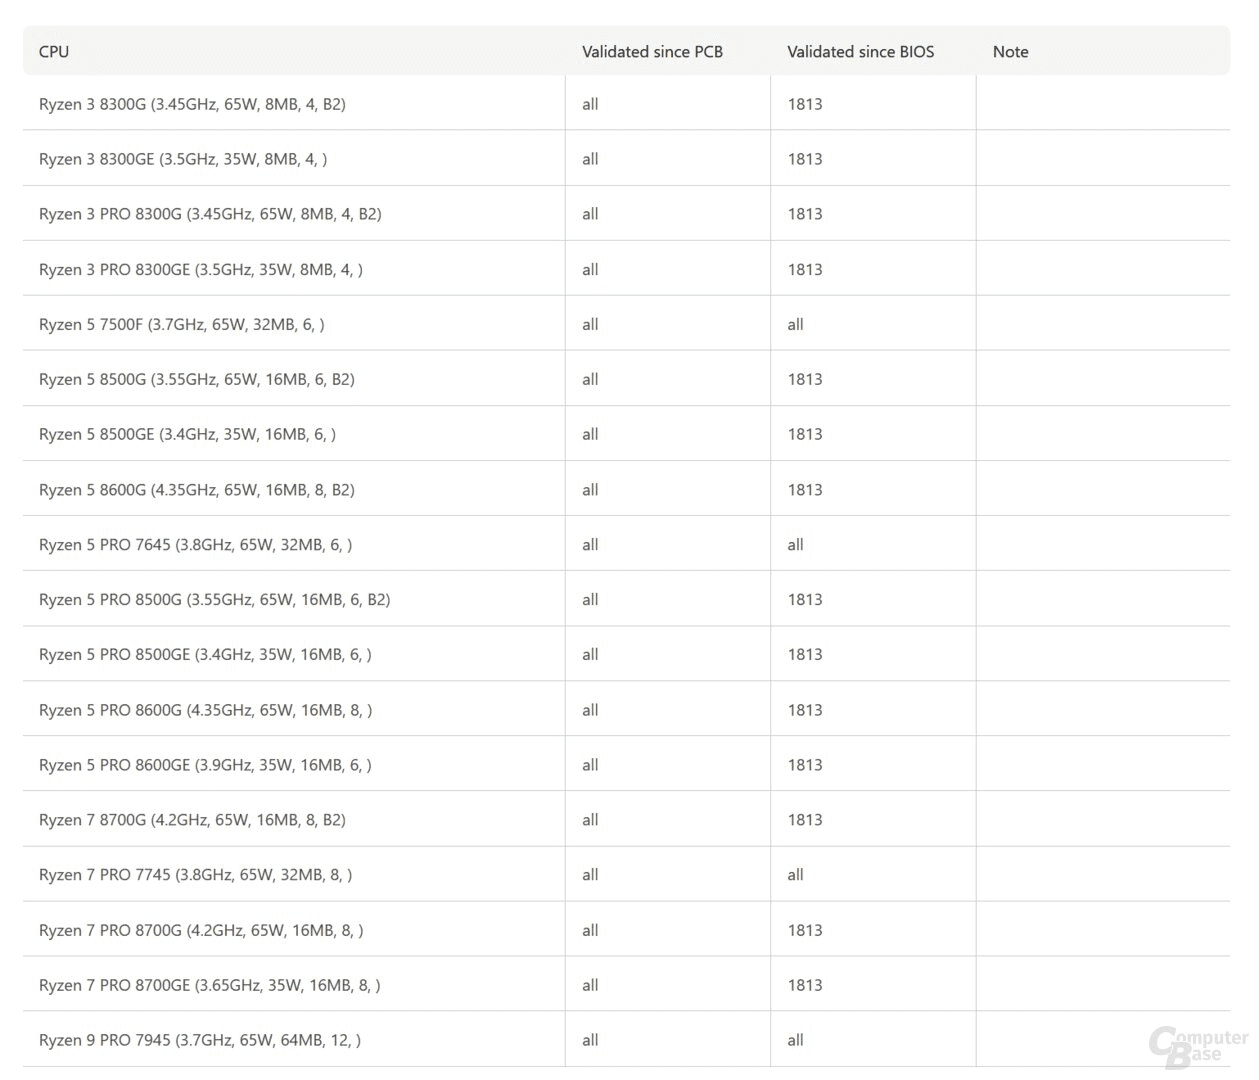Click BIOS value 'all' for Ryzen 5 7500F
Image resolution: width=1259 pixels, height=1080 pixels.
point(795,324)
